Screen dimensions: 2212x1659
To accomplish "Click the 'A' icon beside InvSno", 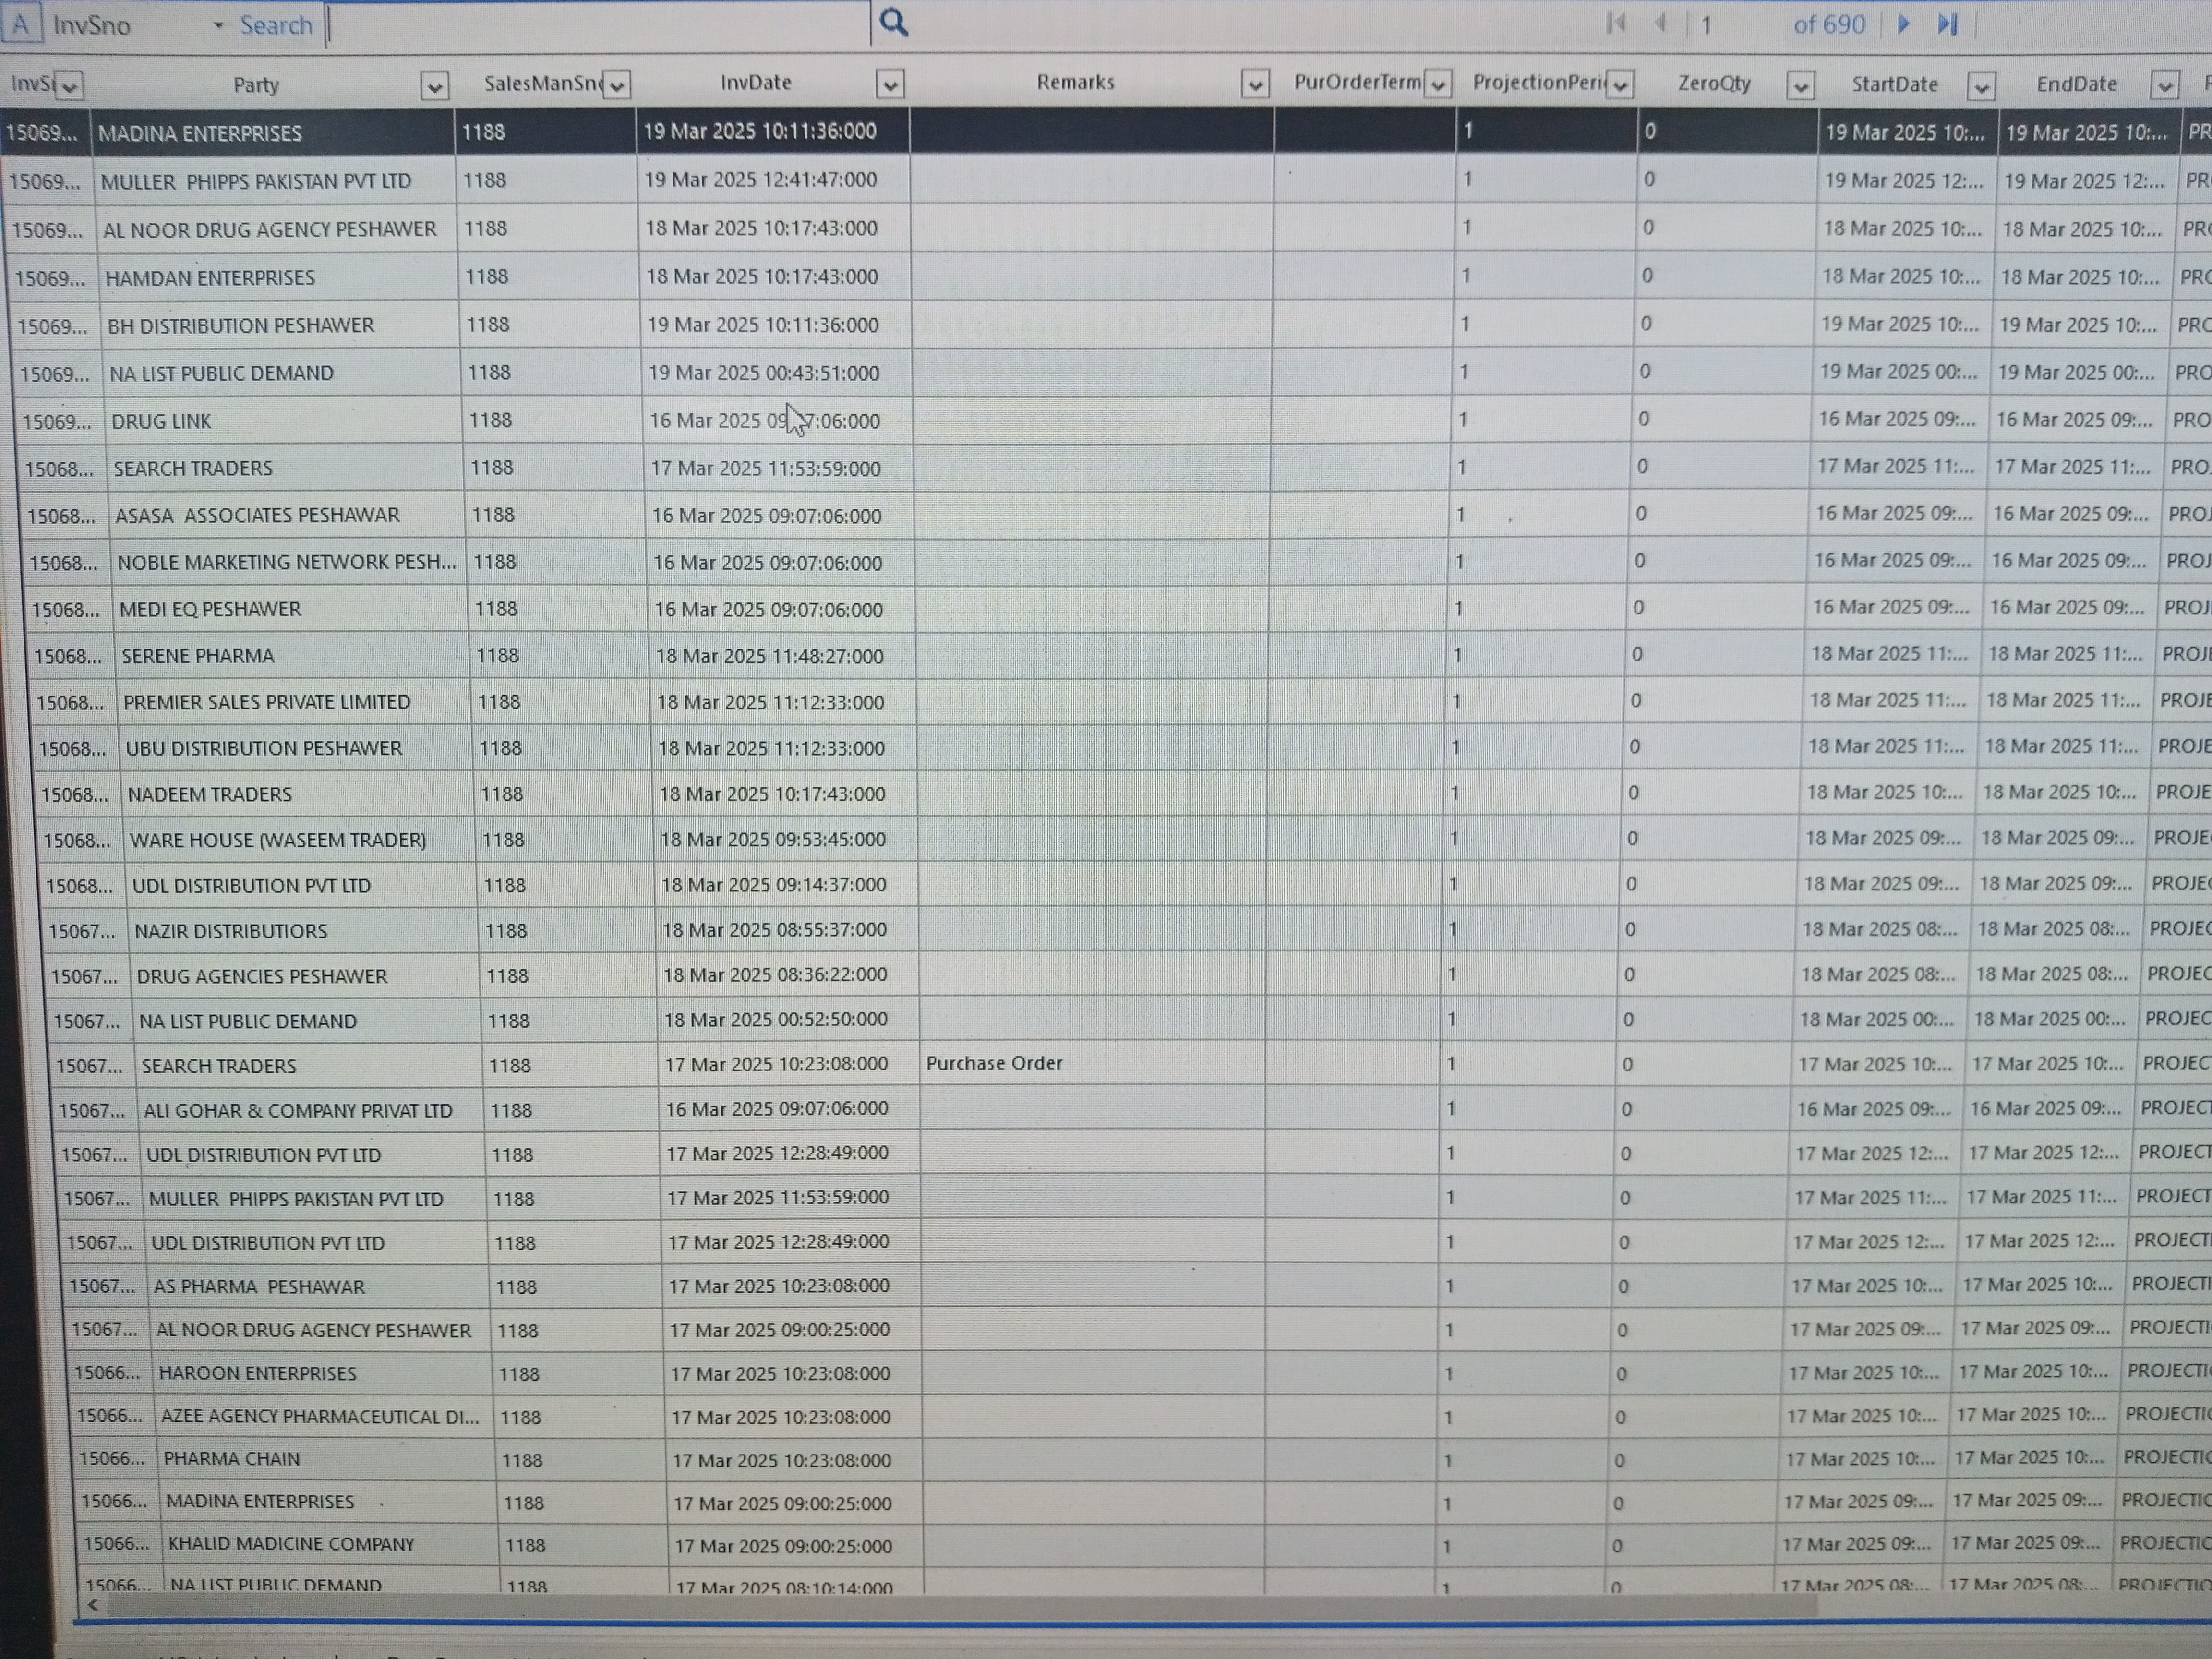I will click(21, 24).
